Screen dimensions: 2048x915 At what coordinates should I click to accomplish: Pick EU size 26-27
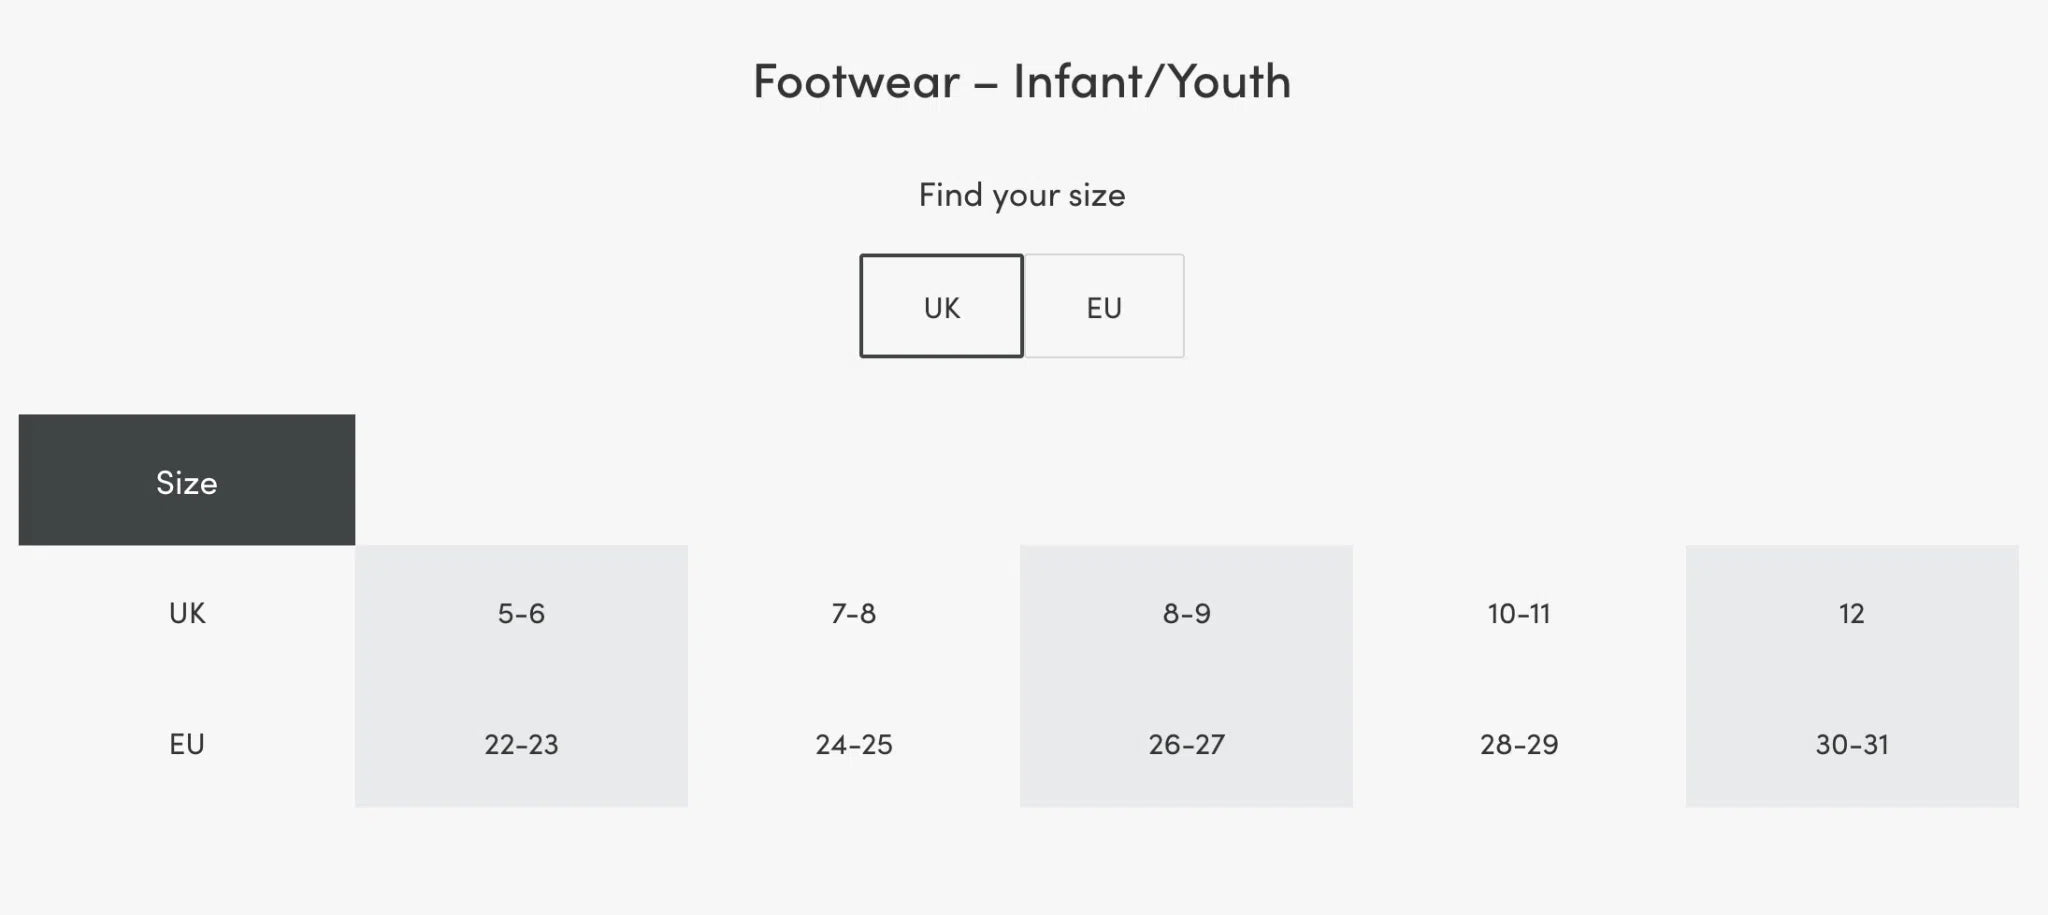[1186, 743]
